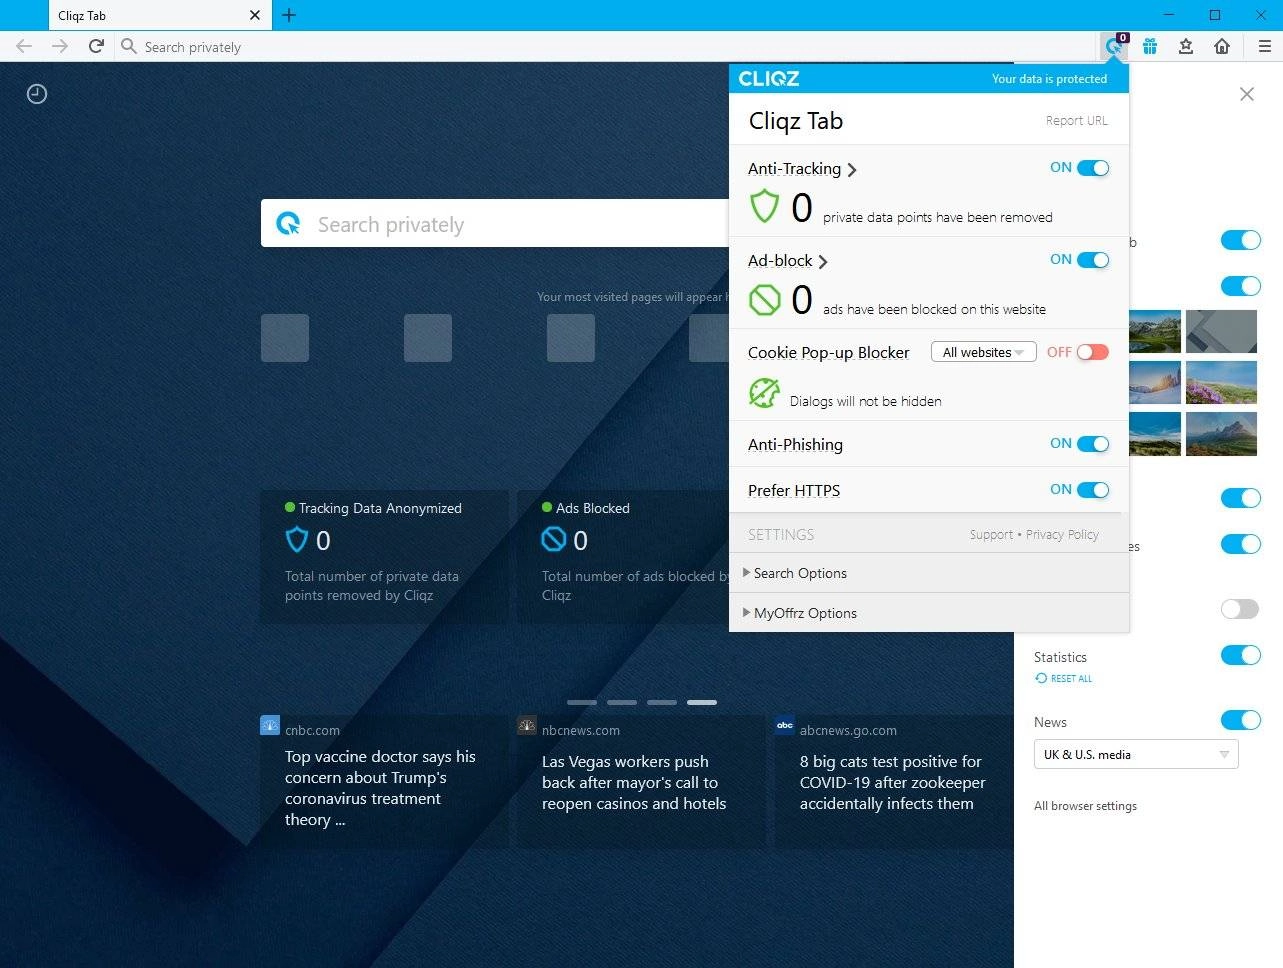Open the 8 big cats COVID-19 article
This screenshot has width=1283, height=968.
892,782
